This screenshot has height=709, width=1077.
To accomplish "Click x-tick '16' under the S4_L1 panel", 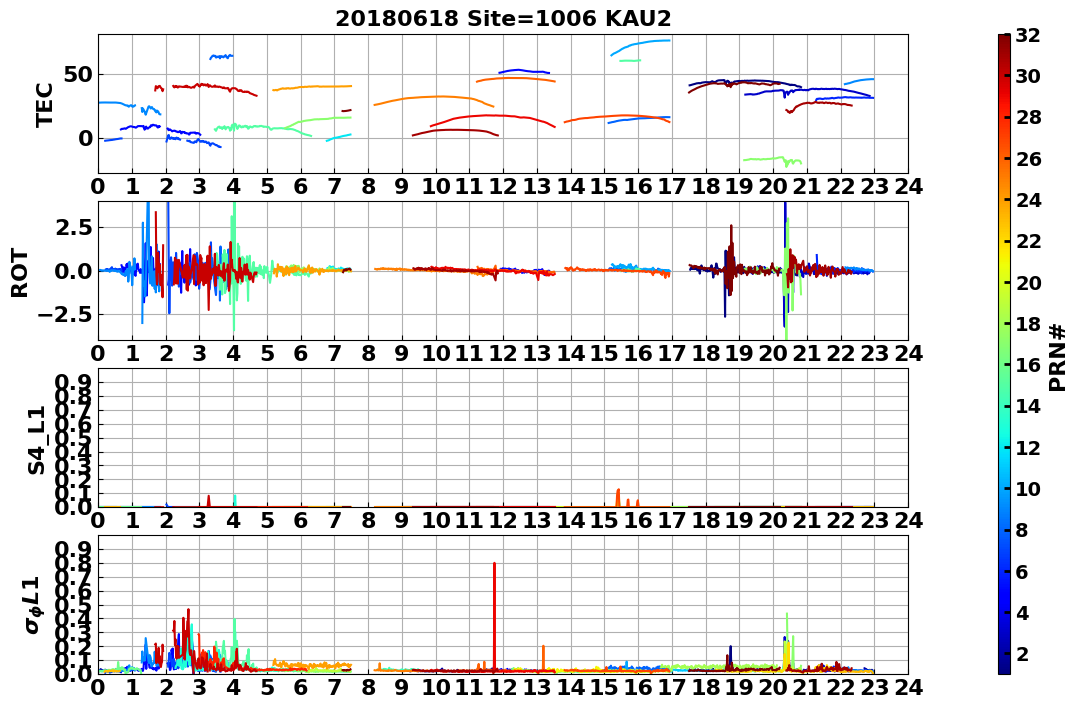I will (638, 520).
